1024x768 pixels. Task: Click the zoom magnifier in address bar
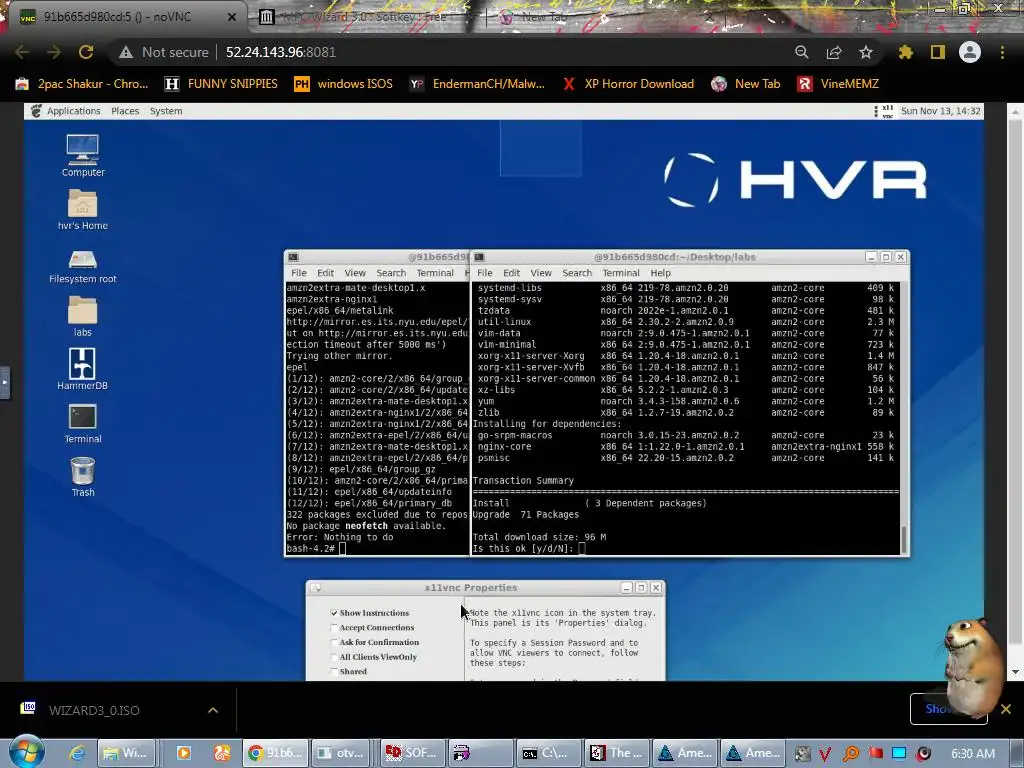[802, 52]
